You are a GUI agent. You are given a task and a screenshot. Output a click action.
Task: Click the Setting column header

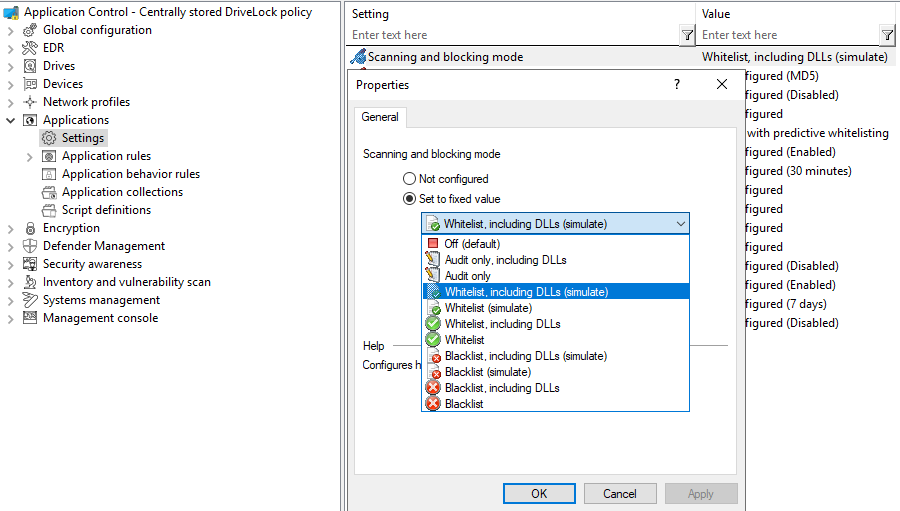(x=520, y=14)
